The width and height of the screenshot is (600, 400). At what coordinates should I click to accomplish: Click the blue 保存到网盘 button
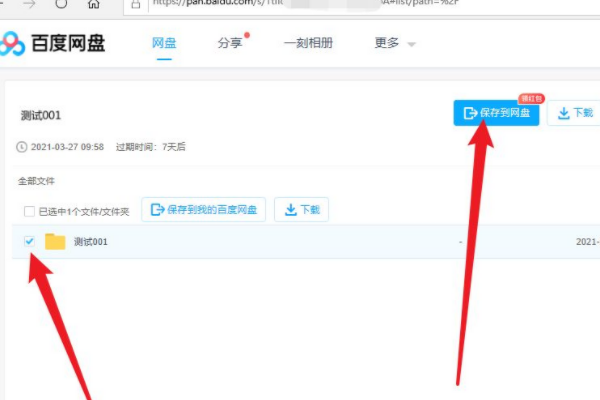[496, 113]
